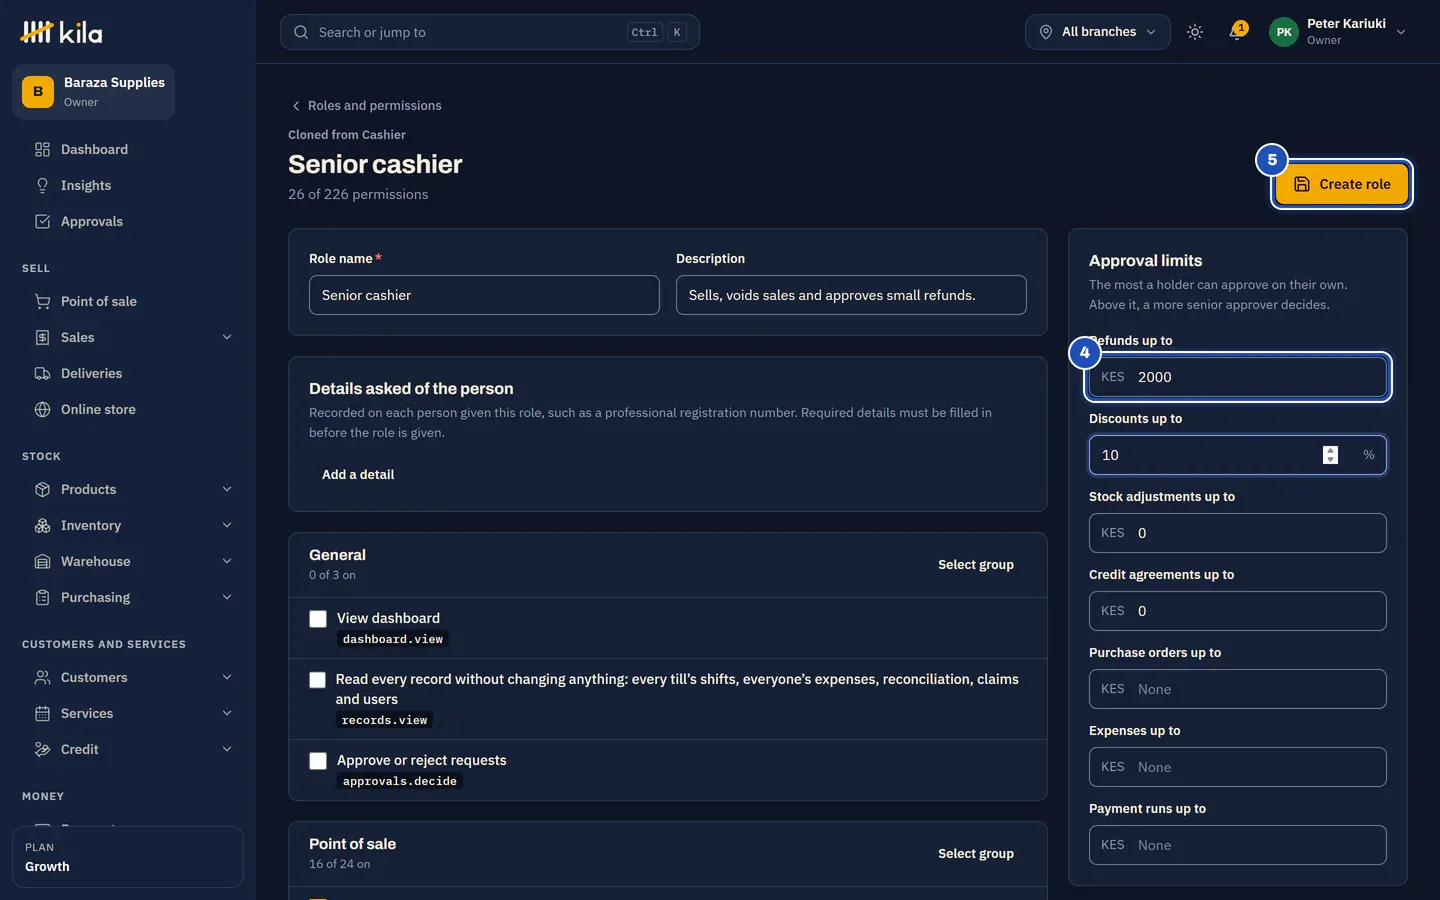Image resolution: width=1440 pixels, height=900 pixels.
Task: Click the Dashboard grid icon
Action: pyautogui.click(x=42, y=150)
